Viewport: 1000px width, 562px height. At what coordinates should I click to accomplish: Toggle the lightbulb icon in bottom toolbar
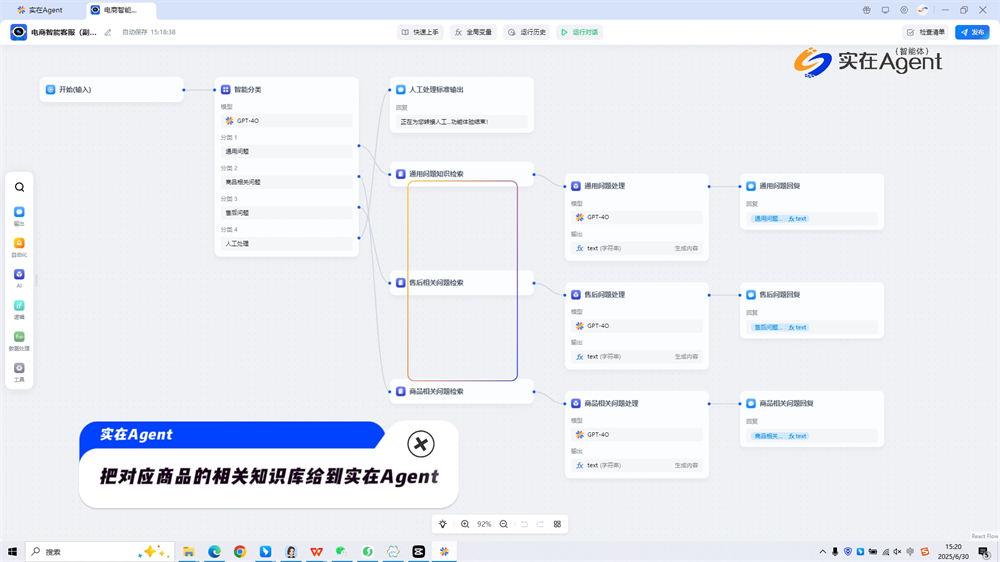tap(443, 524)
